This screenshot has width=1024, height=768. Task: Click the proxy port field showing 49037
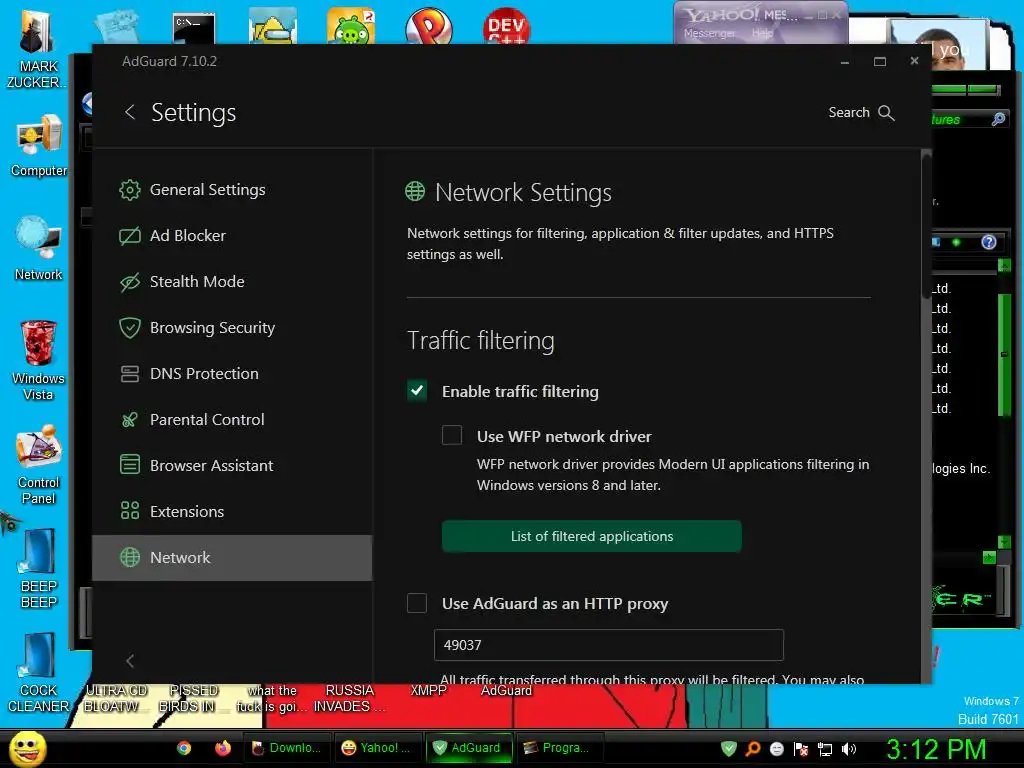609,645
